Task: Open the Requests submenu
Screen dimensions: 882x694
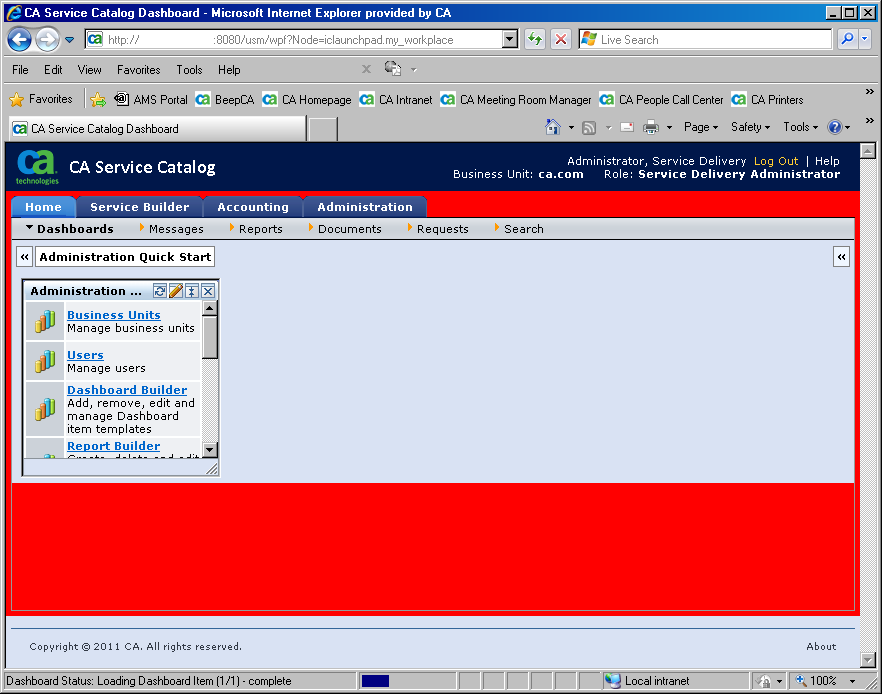Action: click(438, 229)
